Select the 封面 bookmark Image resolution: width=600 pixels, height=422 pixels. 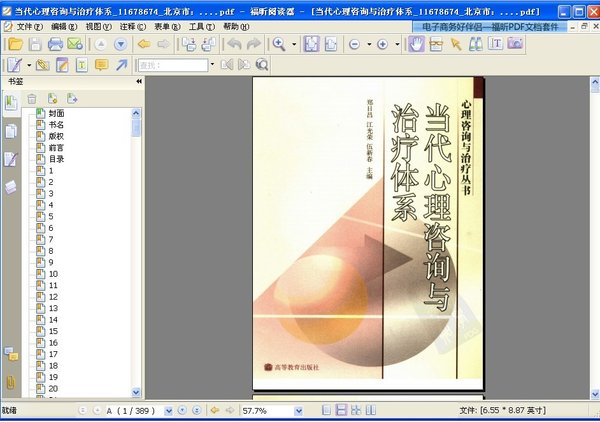click(56, 113)
